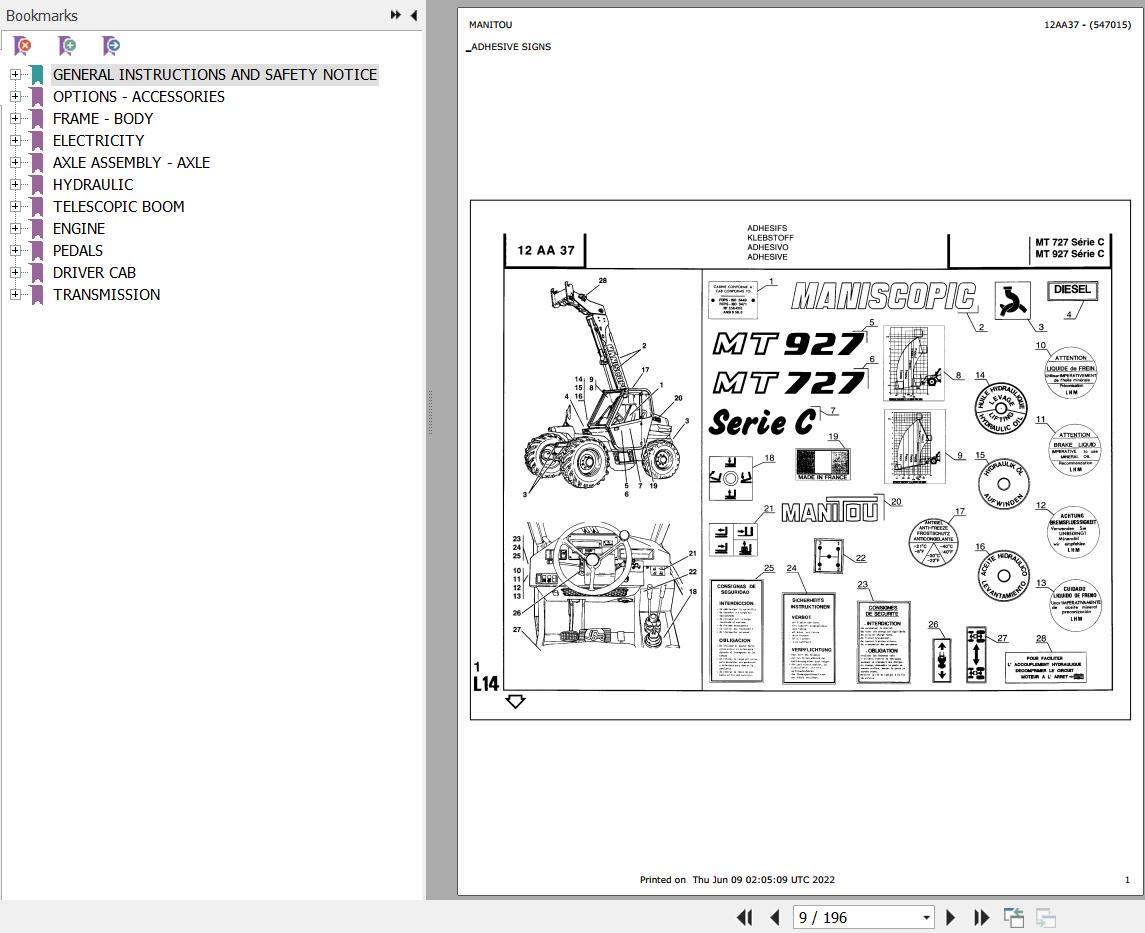Go to first page button
Viewport: 1145px width, 933px height.
tap(744, 918)
